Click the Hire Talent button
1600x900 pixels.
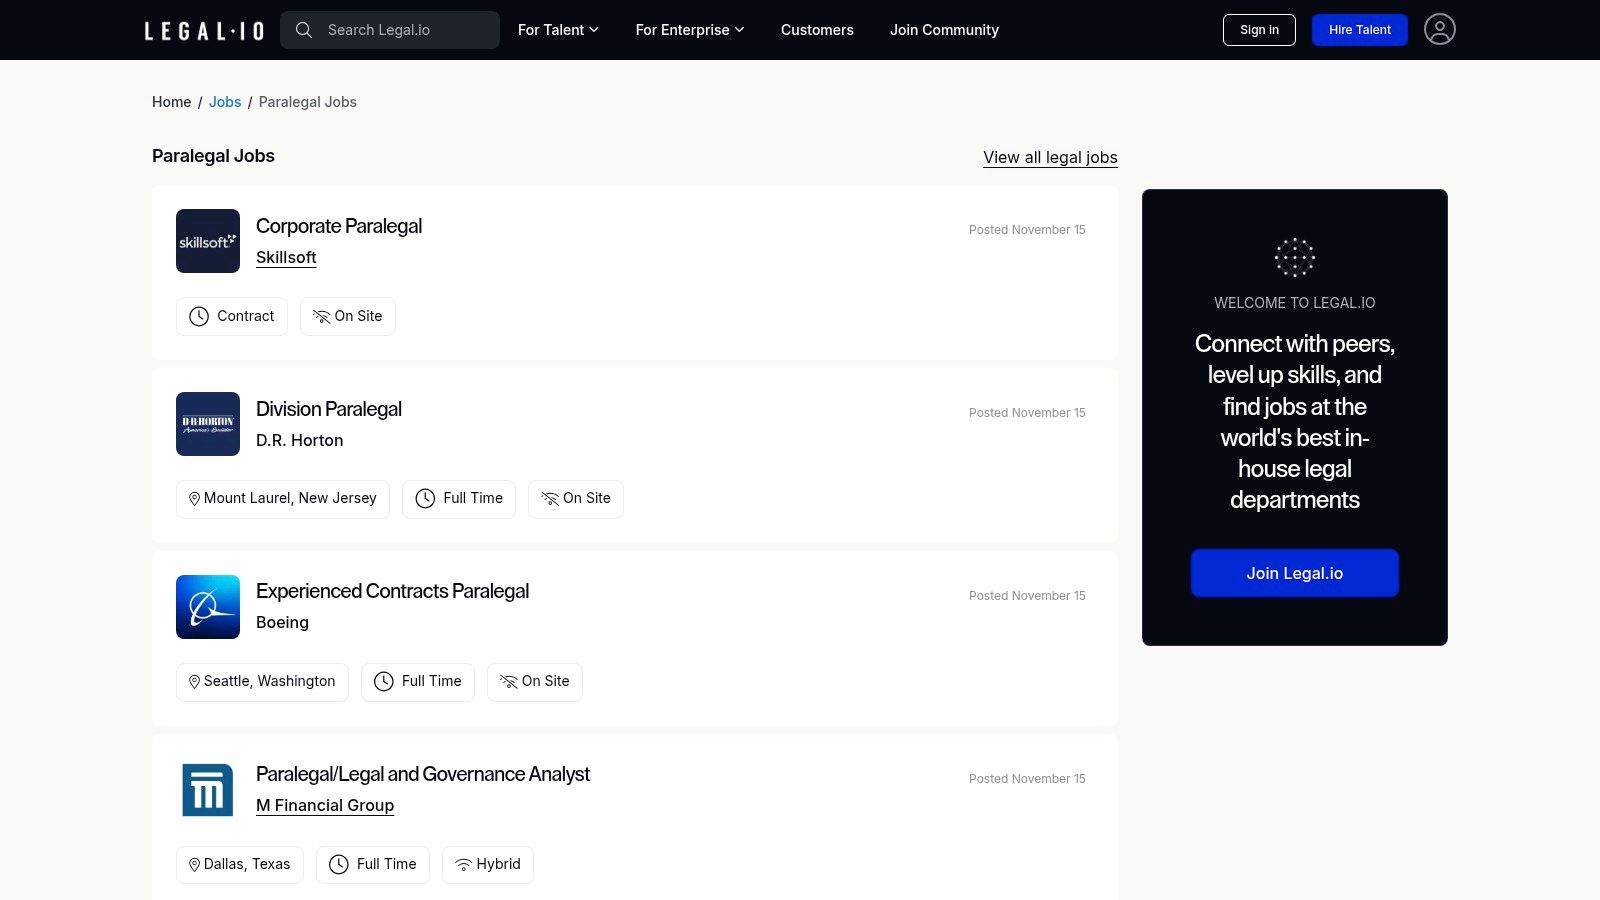coord(1359,30)
